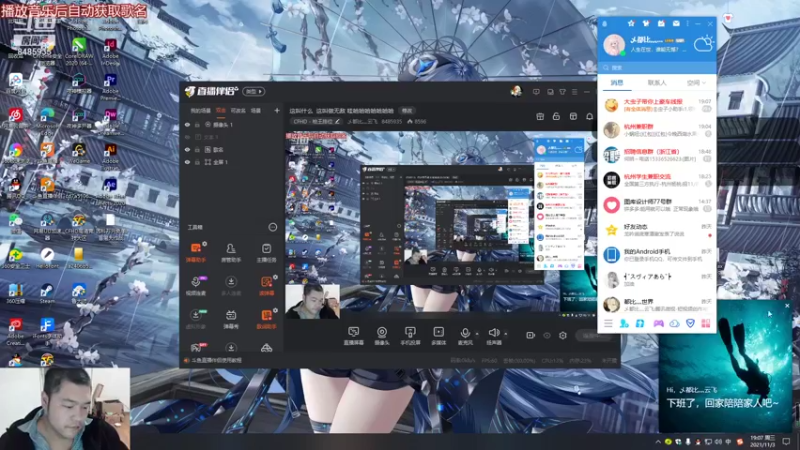The height and width of the screenshot is (450, 800).
Task: Open user avatar in streaming app title bar
Action: [x=516, y=91]
